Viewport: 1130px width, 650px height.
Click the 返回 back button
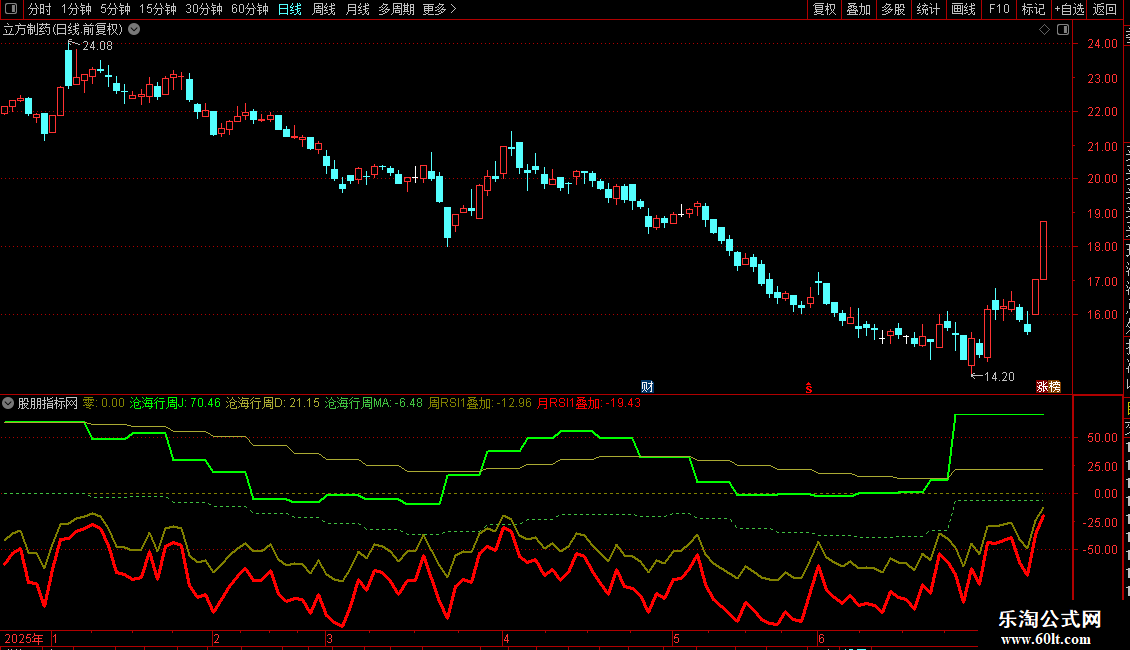click(x=1104, y=9)
